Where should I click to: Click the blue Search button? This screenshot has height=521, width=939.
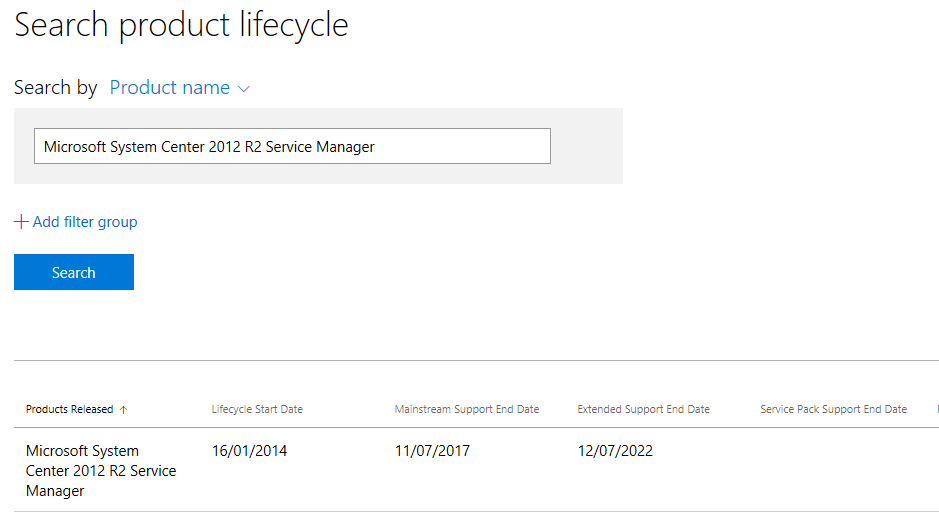[74, 272]
